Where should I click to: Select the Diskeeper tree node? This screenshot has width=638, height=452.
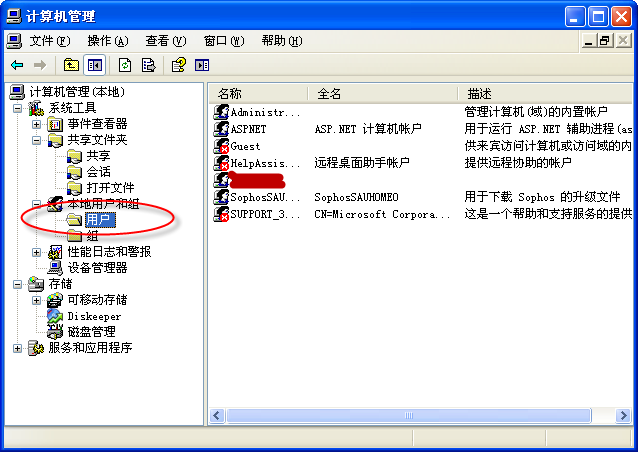click(x=94, y=316)
